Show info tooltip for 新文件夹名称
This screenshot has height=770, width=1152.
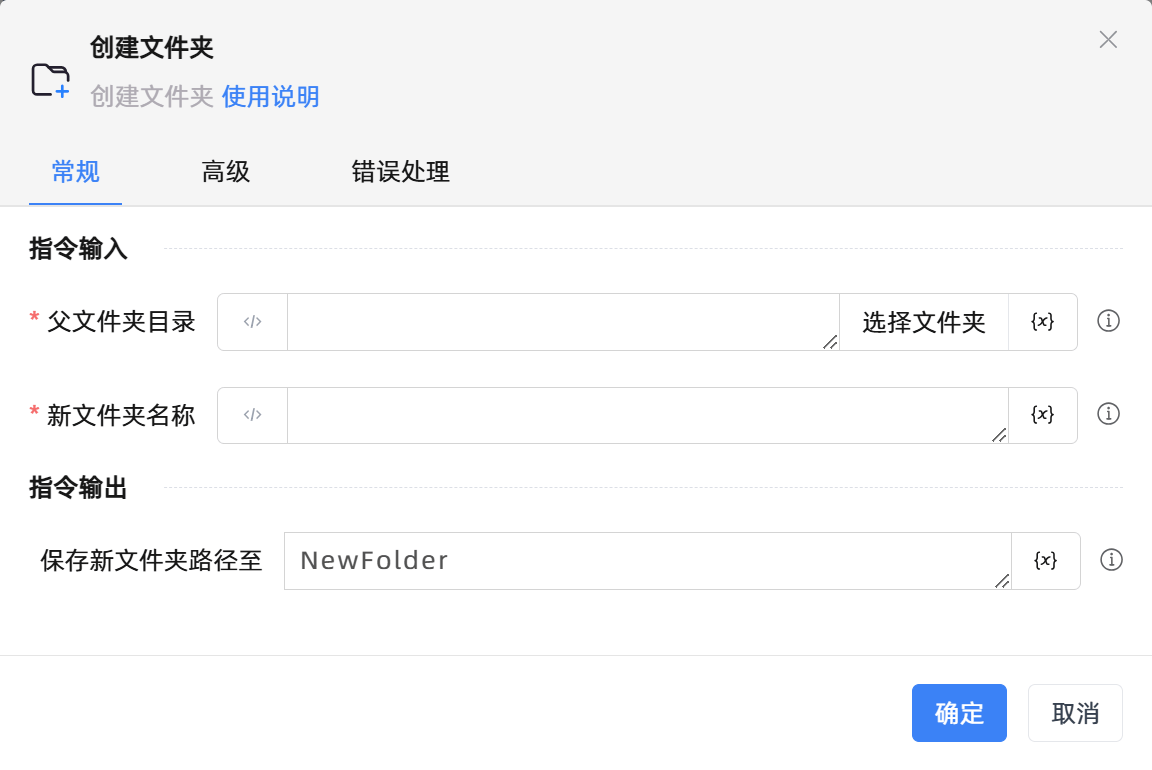click(1108, 414)
